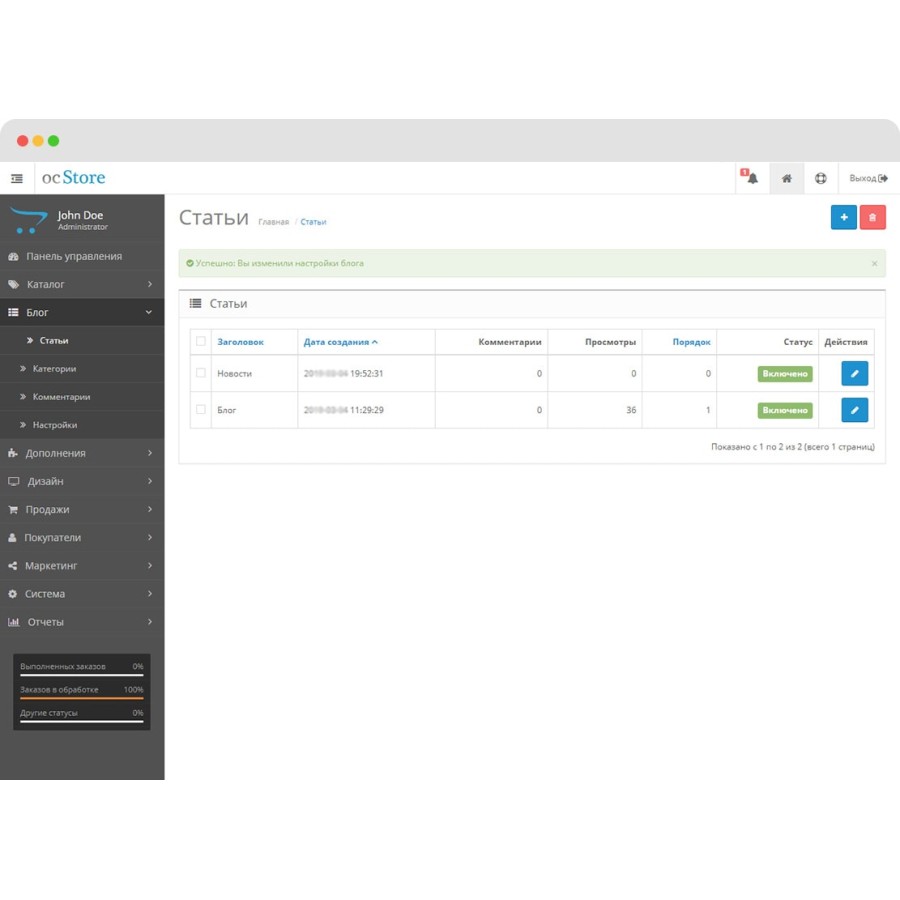Click Включено status badge for Блог
This screenshot has width=900, height=900.
pos(785,410)
